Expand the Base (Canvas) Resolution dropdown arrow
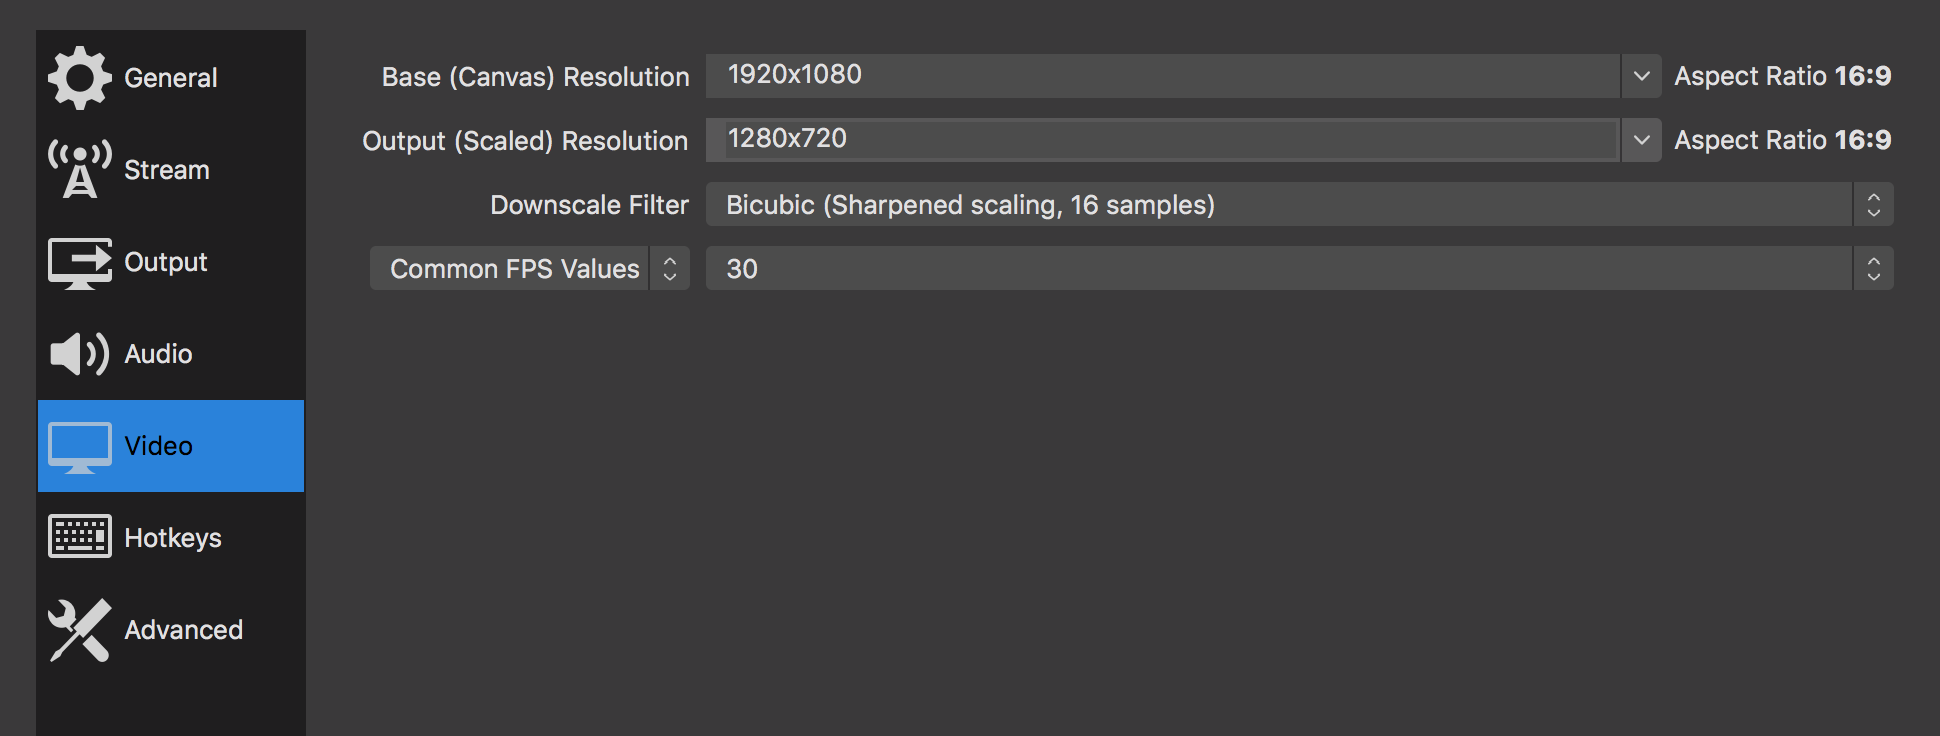The height and width of the screenshot is (736, 1940). coord(1641,76)
